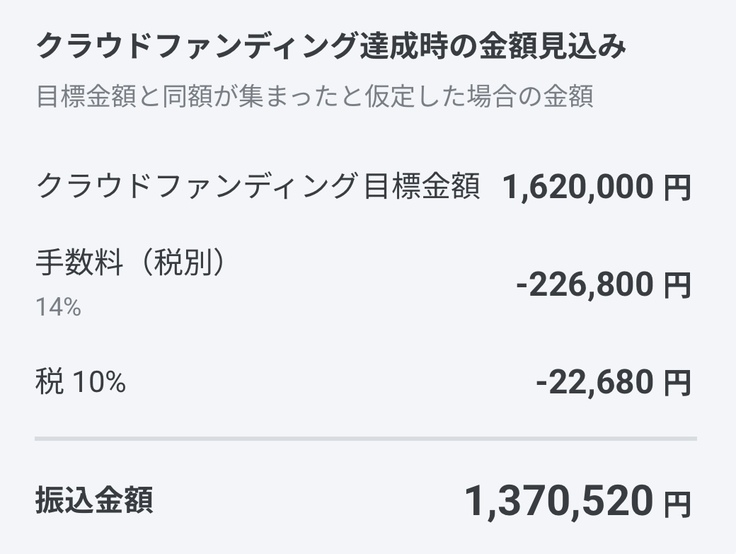Click the 14% fee rate text
The image size is (736, 554).
click(58, 308)
